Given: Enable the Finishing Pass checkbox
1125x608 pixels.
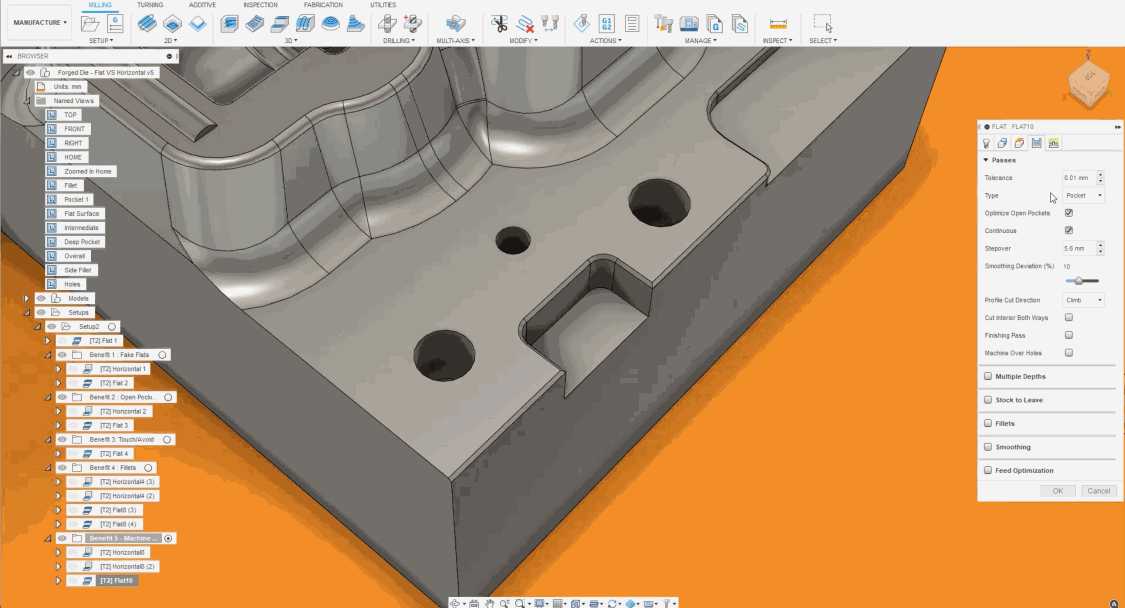Looking at the screenshot, I should (1069, 335).
